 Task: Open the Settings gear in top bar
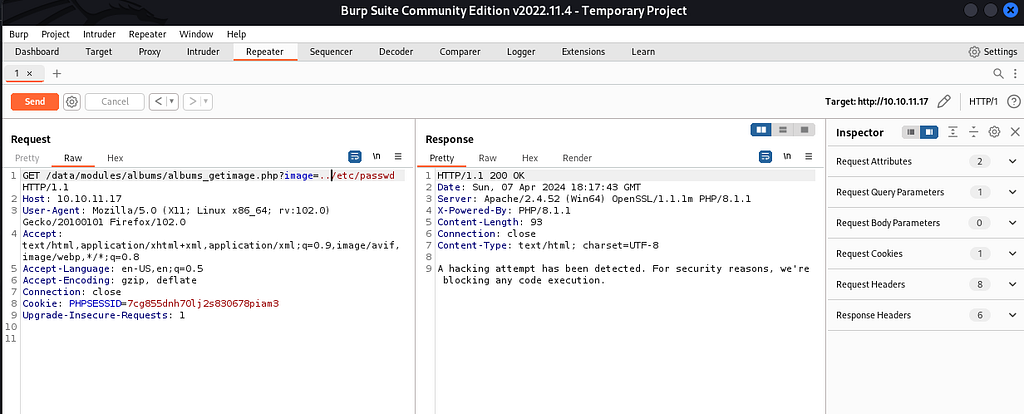pyautogui.click(x=974, y=52)
